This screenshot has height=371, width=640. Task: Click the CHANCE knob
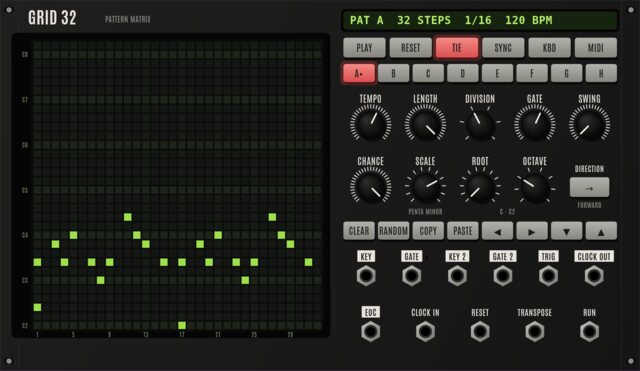click(x=370, y=187)
